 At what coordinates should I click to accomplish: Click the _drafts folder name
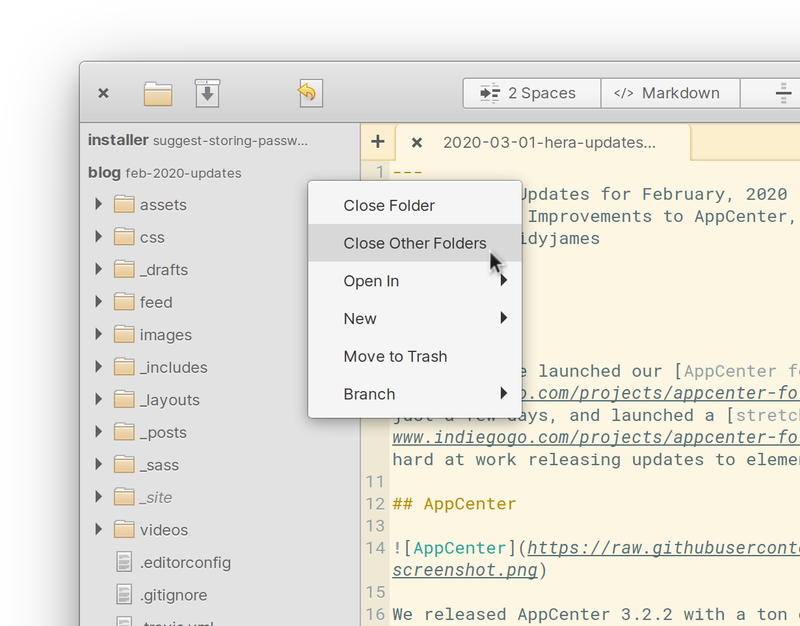point(164,270)
